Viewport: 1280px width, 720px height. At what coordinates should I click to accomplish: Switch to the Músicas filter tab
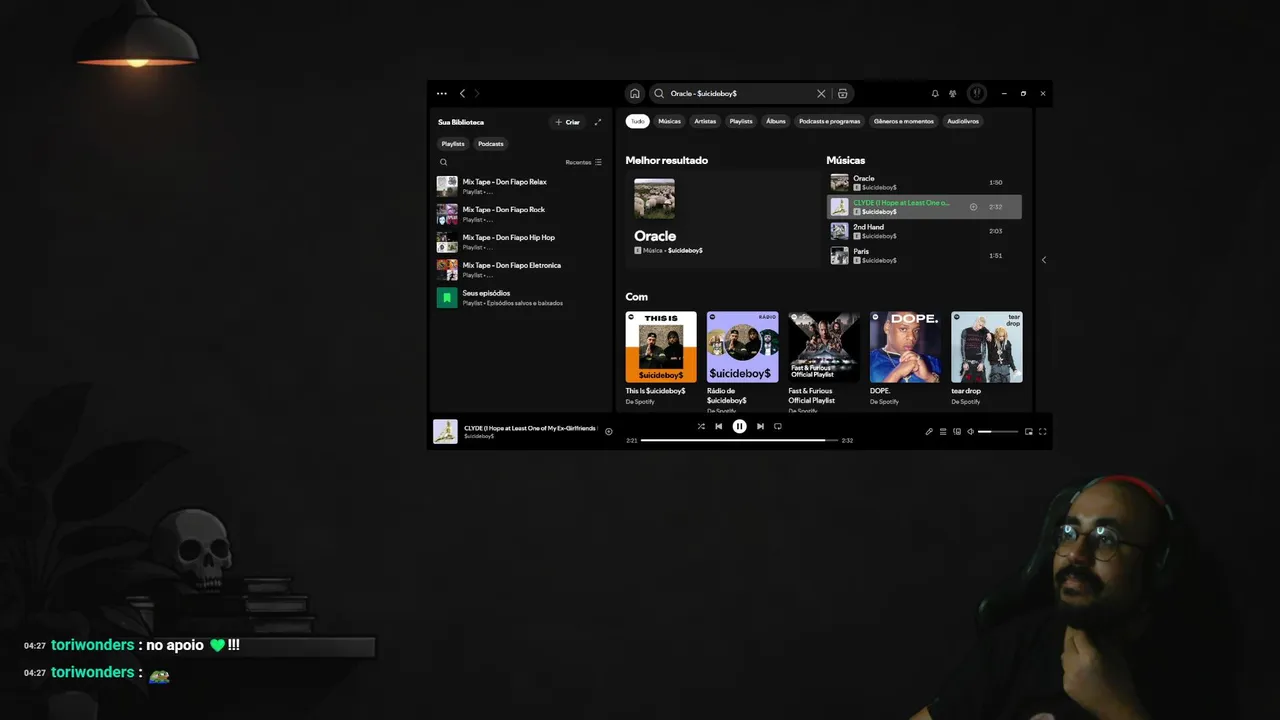point(670,121)
